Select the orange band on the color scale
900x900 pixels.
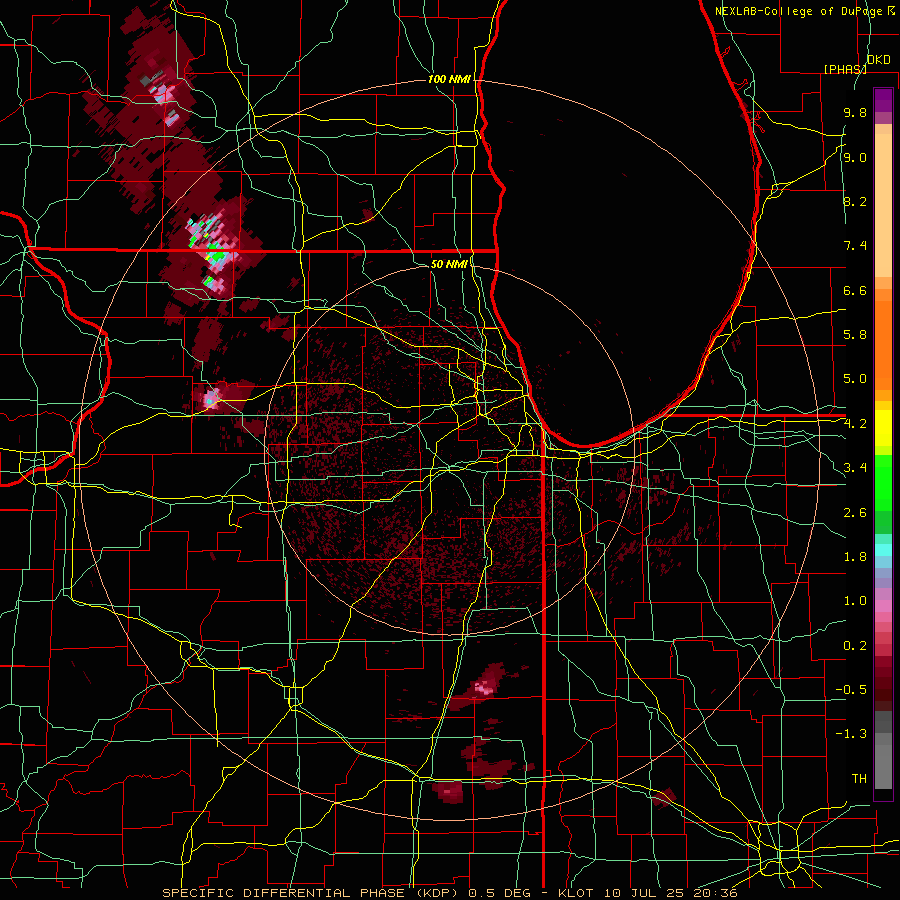883,345
